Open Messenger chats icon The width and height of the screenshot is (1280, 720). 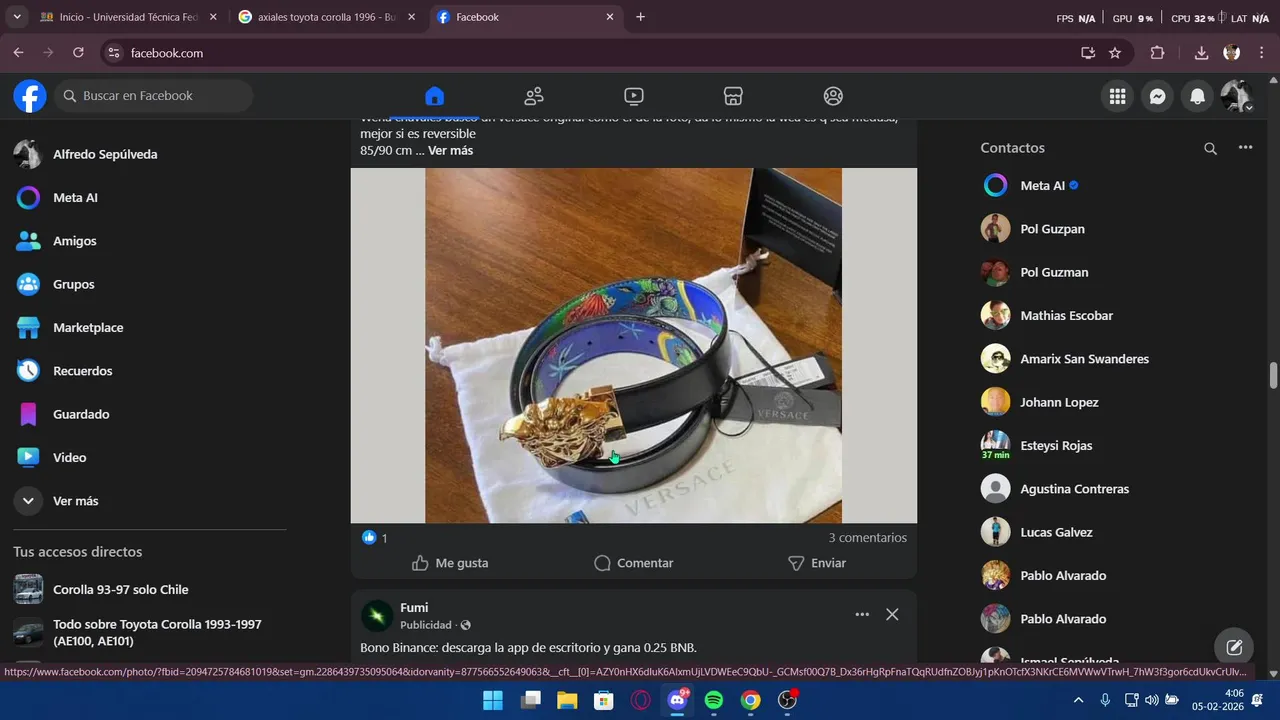point(1157,96)
